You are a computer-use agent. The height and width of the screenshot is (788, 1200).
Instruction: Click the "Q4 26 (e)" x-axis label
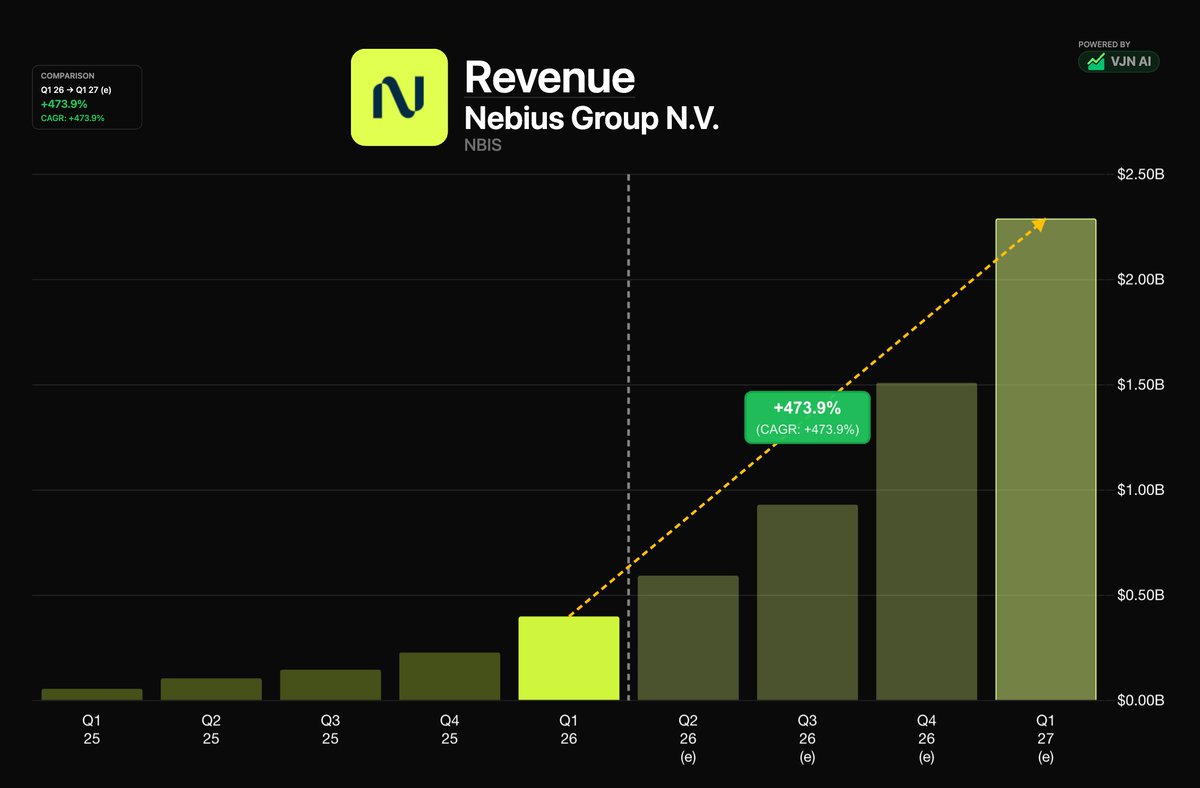coord(926,738)
